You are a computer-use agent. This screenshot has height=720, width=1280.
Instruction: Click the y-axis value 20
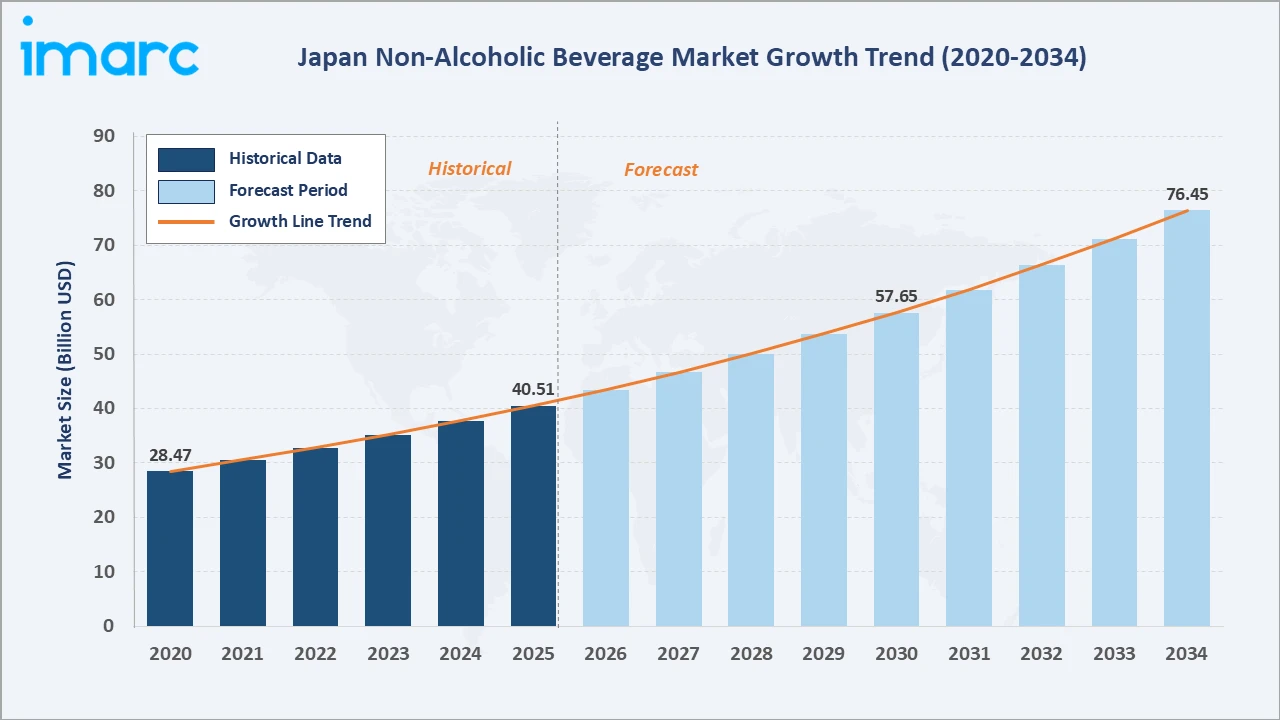click(104, 517)
